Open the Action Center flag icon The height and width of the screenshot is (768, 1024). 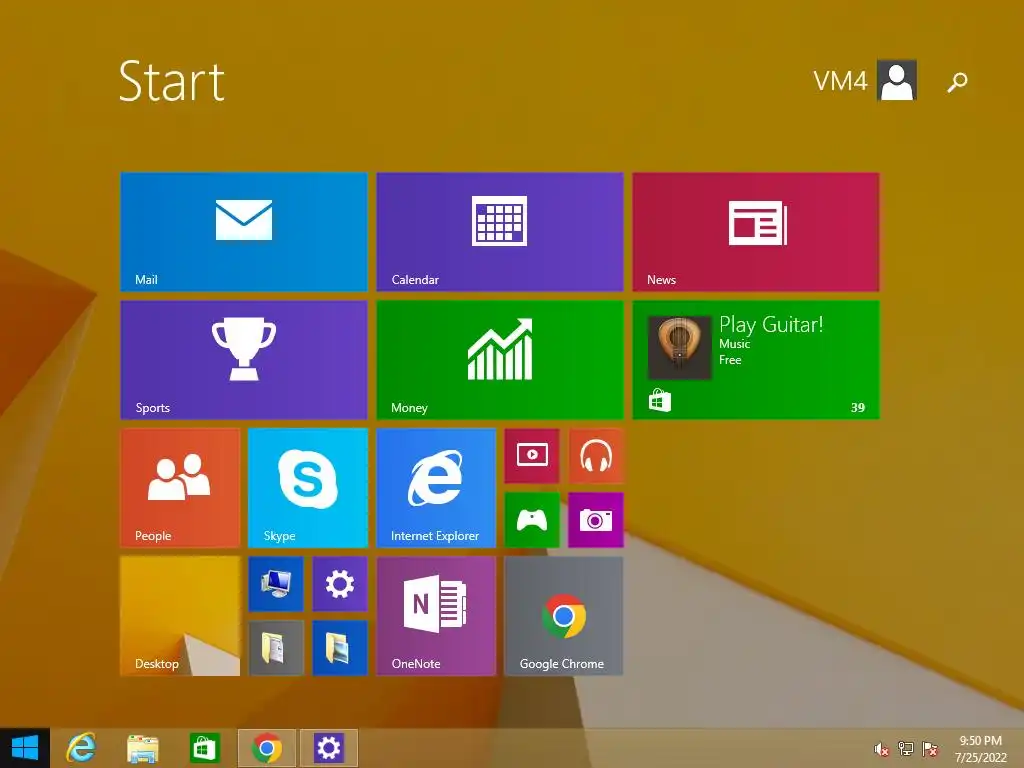click(x=930, y=749)
